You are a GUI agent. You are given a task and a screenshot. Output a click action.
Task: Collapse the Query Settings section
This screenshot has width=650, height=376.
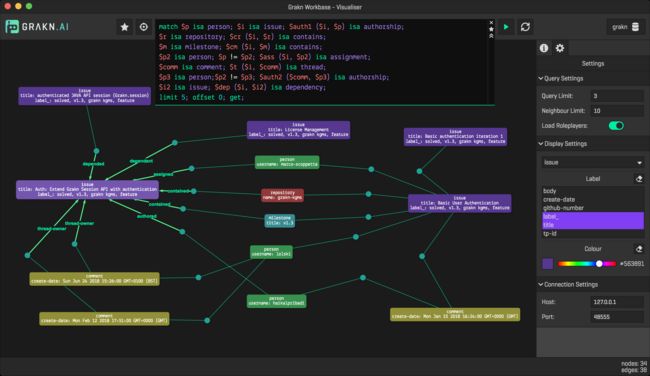click(541, 78)
